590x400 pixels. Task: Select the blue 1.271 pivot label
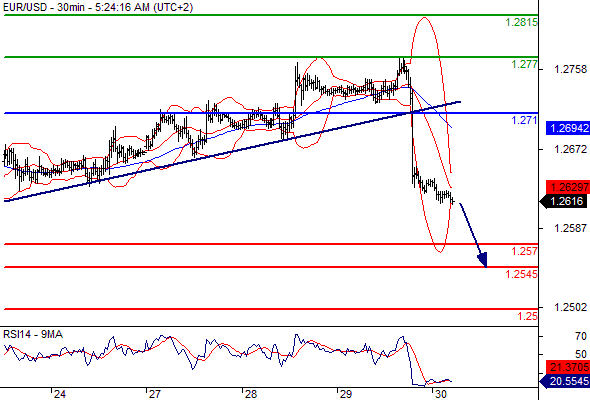[524, 120]
